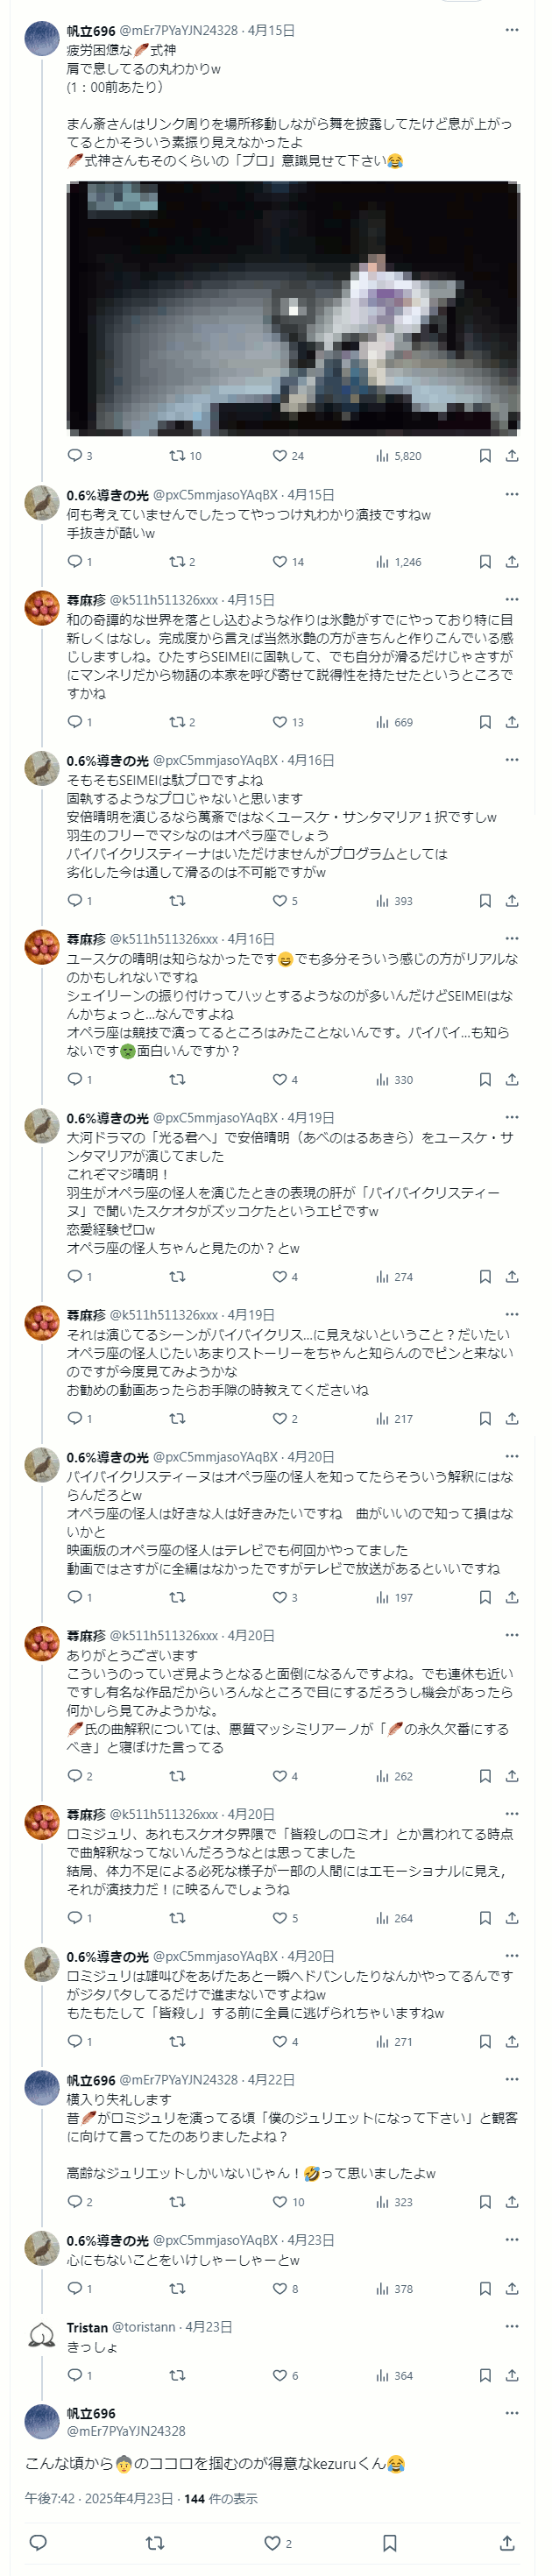The height and width of the screenshot is (2576, 552).
Task: Open more options on the top tweet
Action: click(x=512, y=30)
